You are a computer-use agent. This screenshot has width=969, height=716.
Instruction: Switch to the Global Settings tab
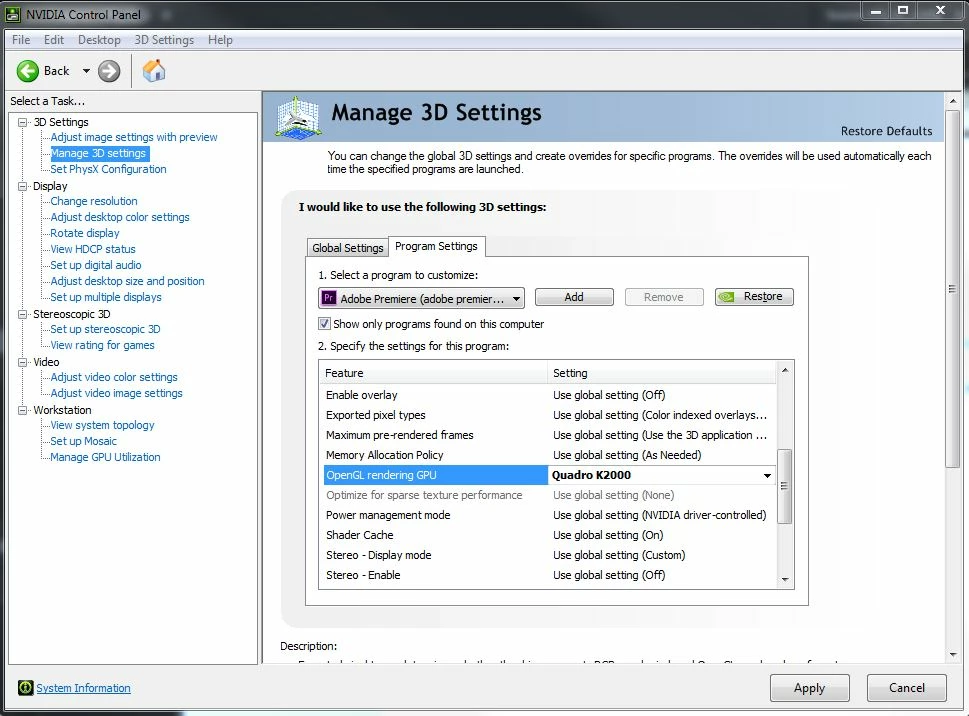(347, 248)
